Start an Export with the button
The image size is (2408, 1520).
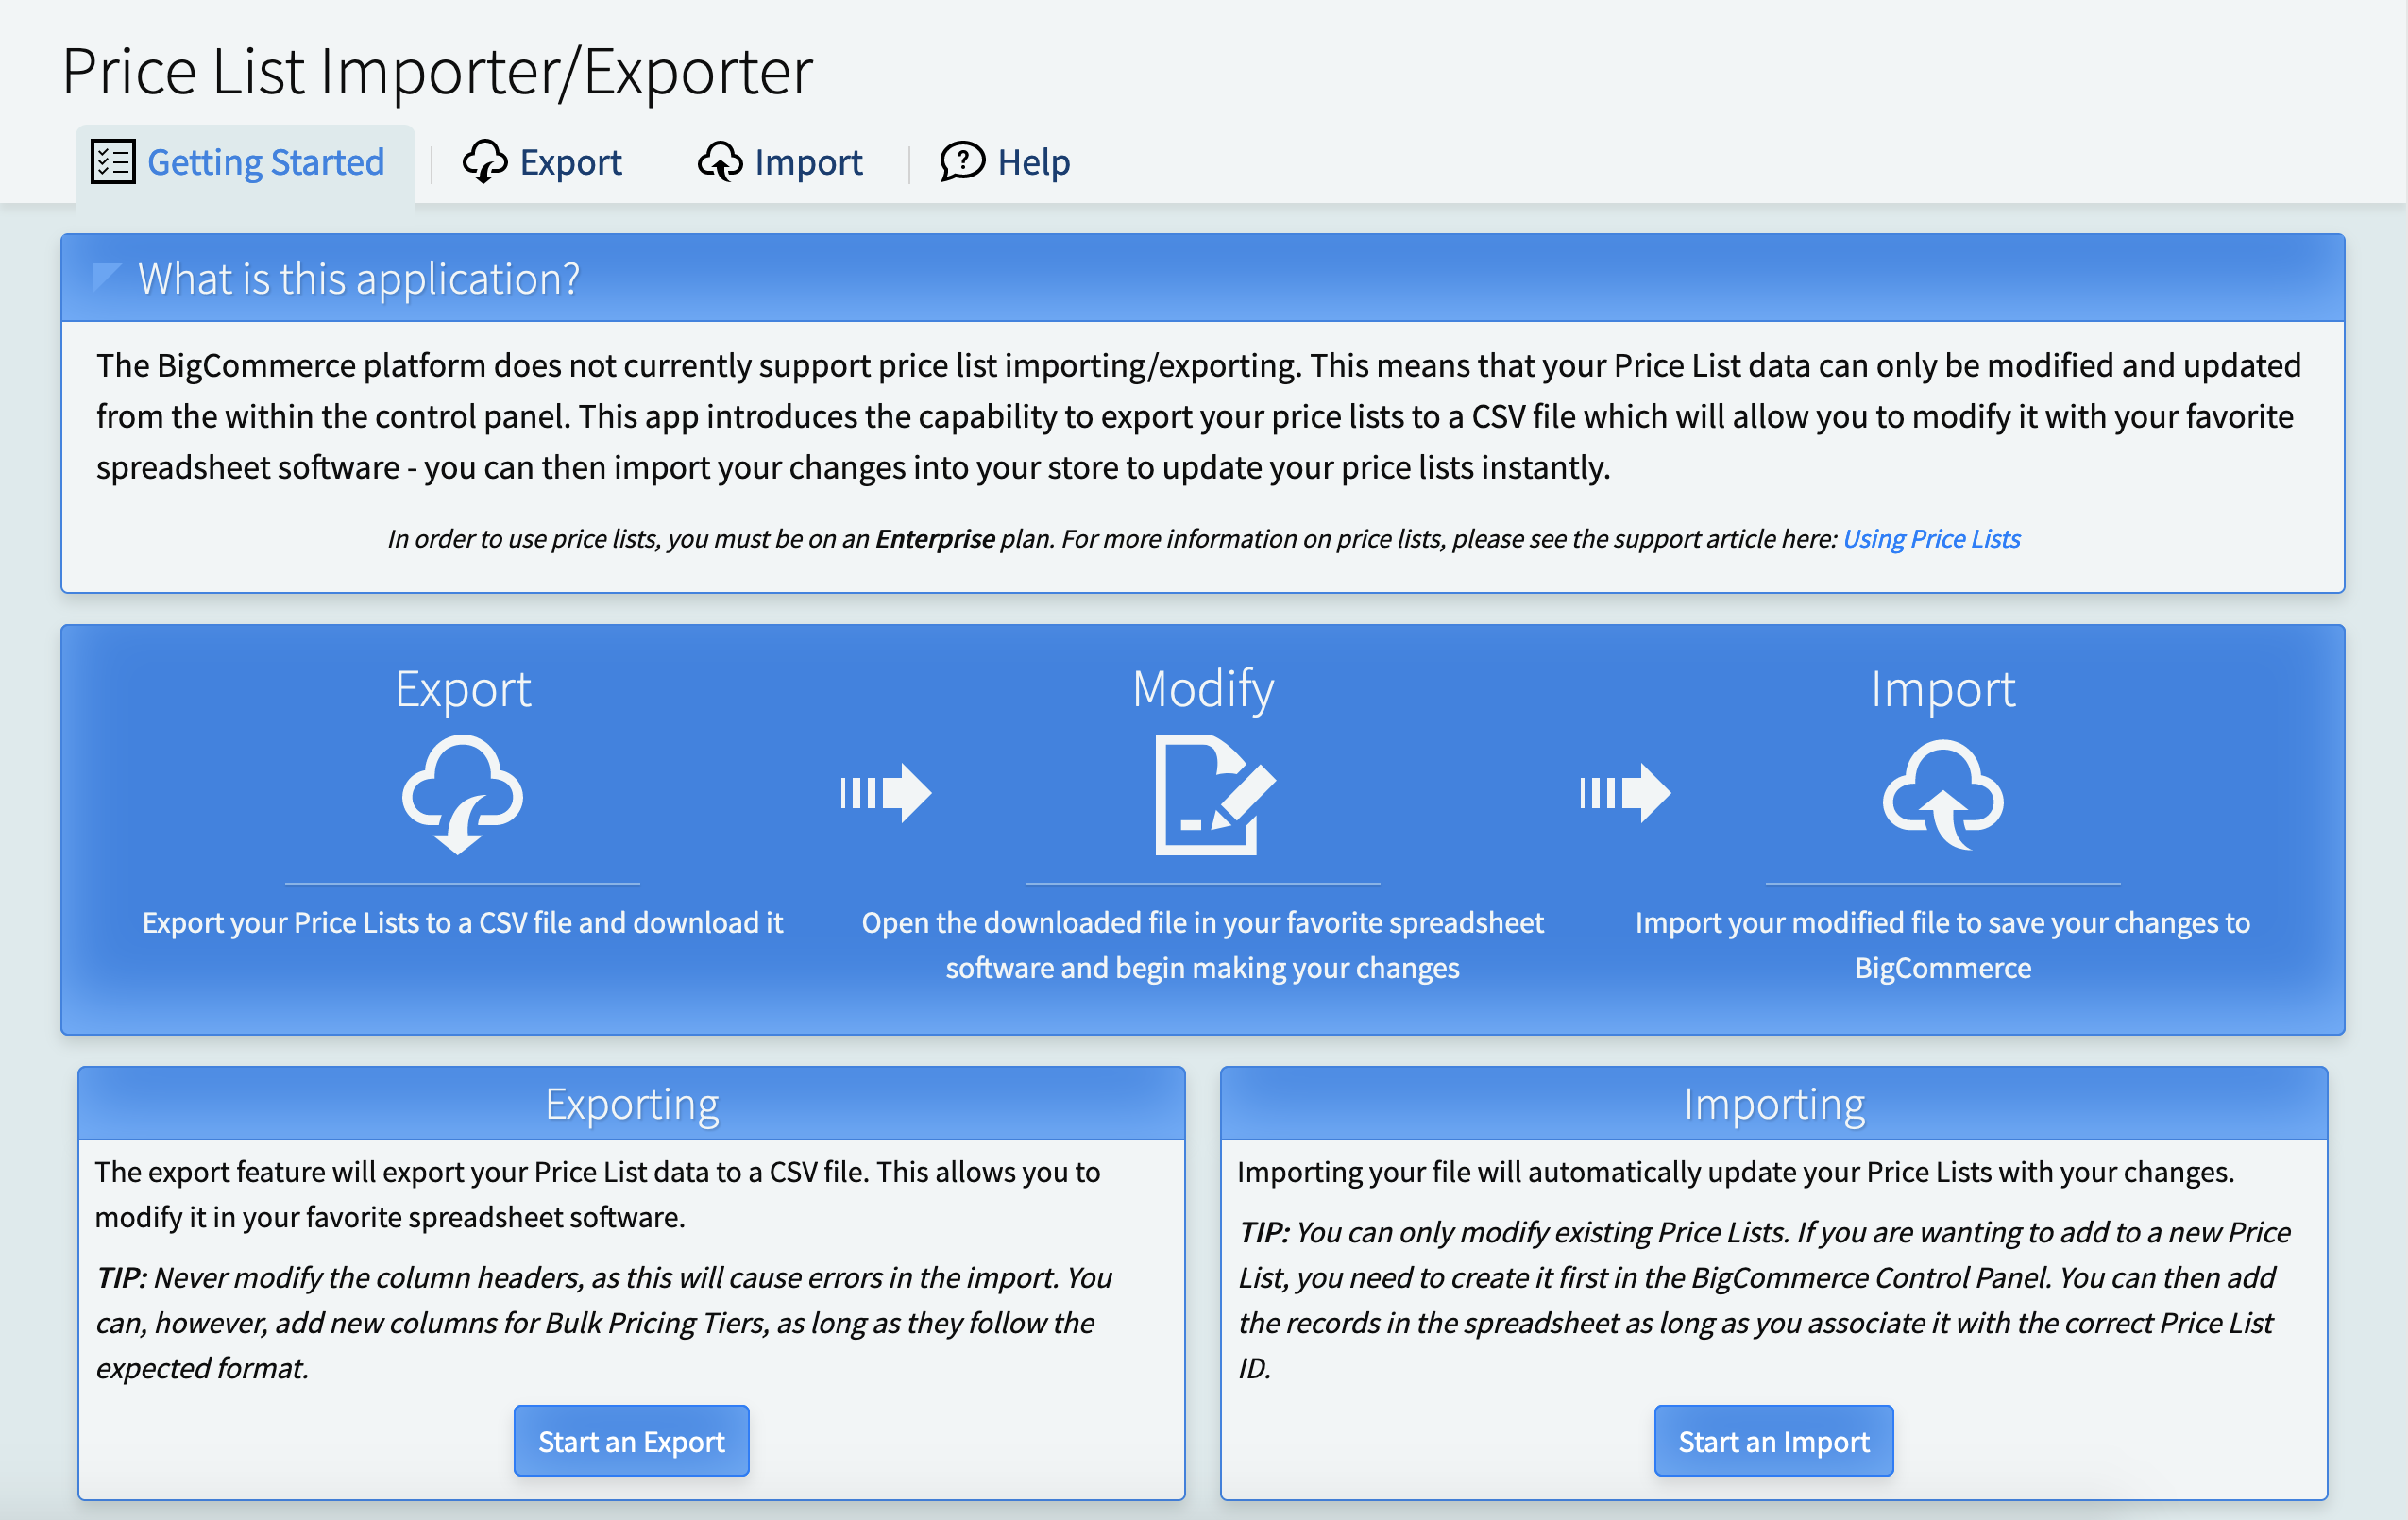(632, 1441)
